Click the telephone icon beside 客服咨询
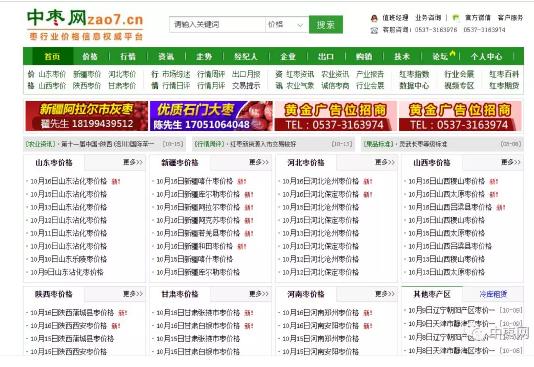 point(374,30)
